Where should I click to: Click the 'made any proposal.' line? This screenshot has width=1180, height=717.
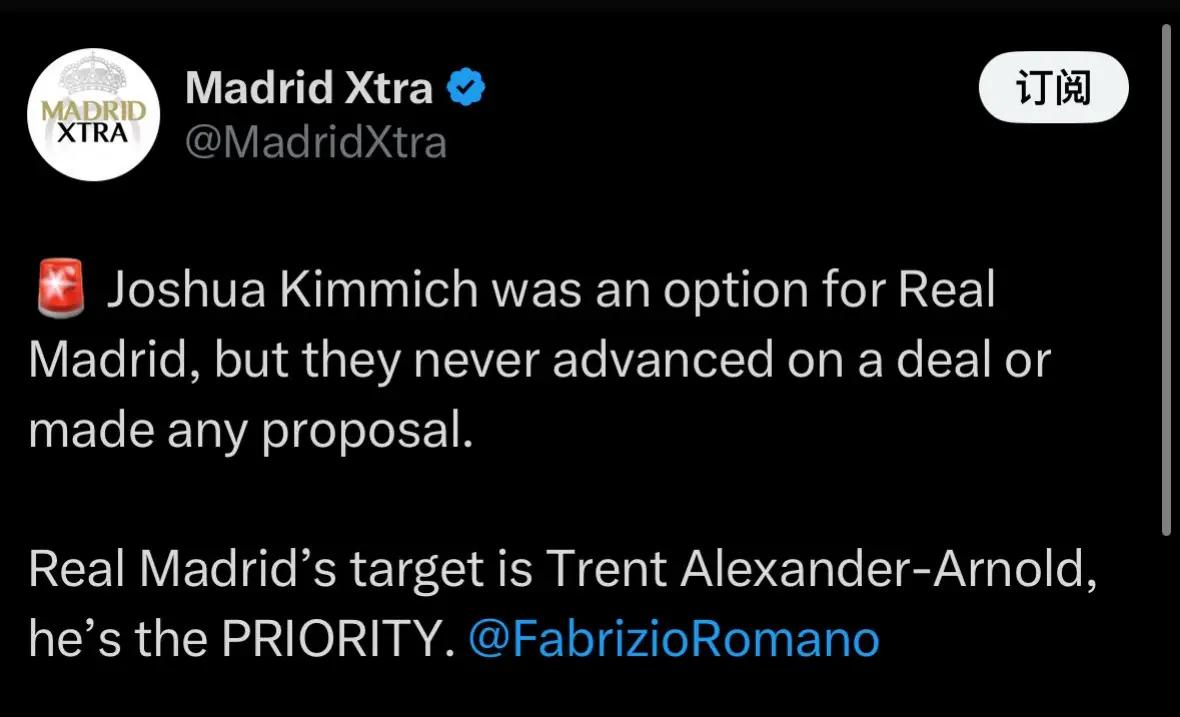click(251, 430)
